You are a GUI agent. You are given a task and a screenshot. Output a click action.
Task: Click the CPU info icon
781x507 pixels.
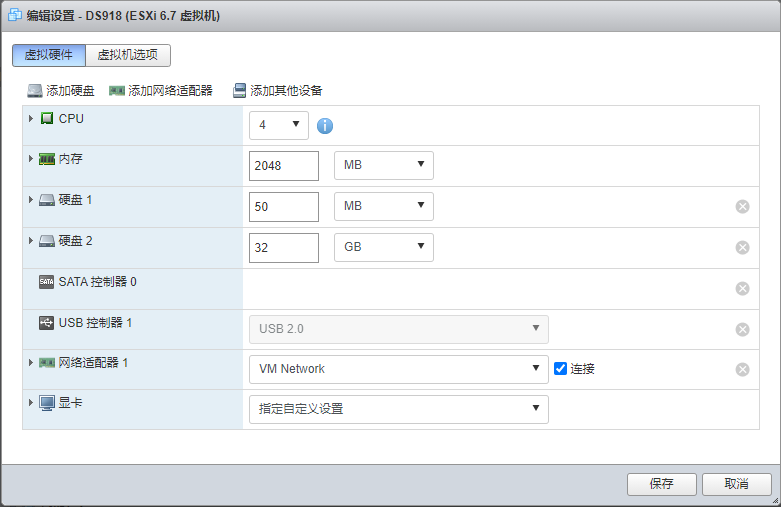[x=325, y=126]
